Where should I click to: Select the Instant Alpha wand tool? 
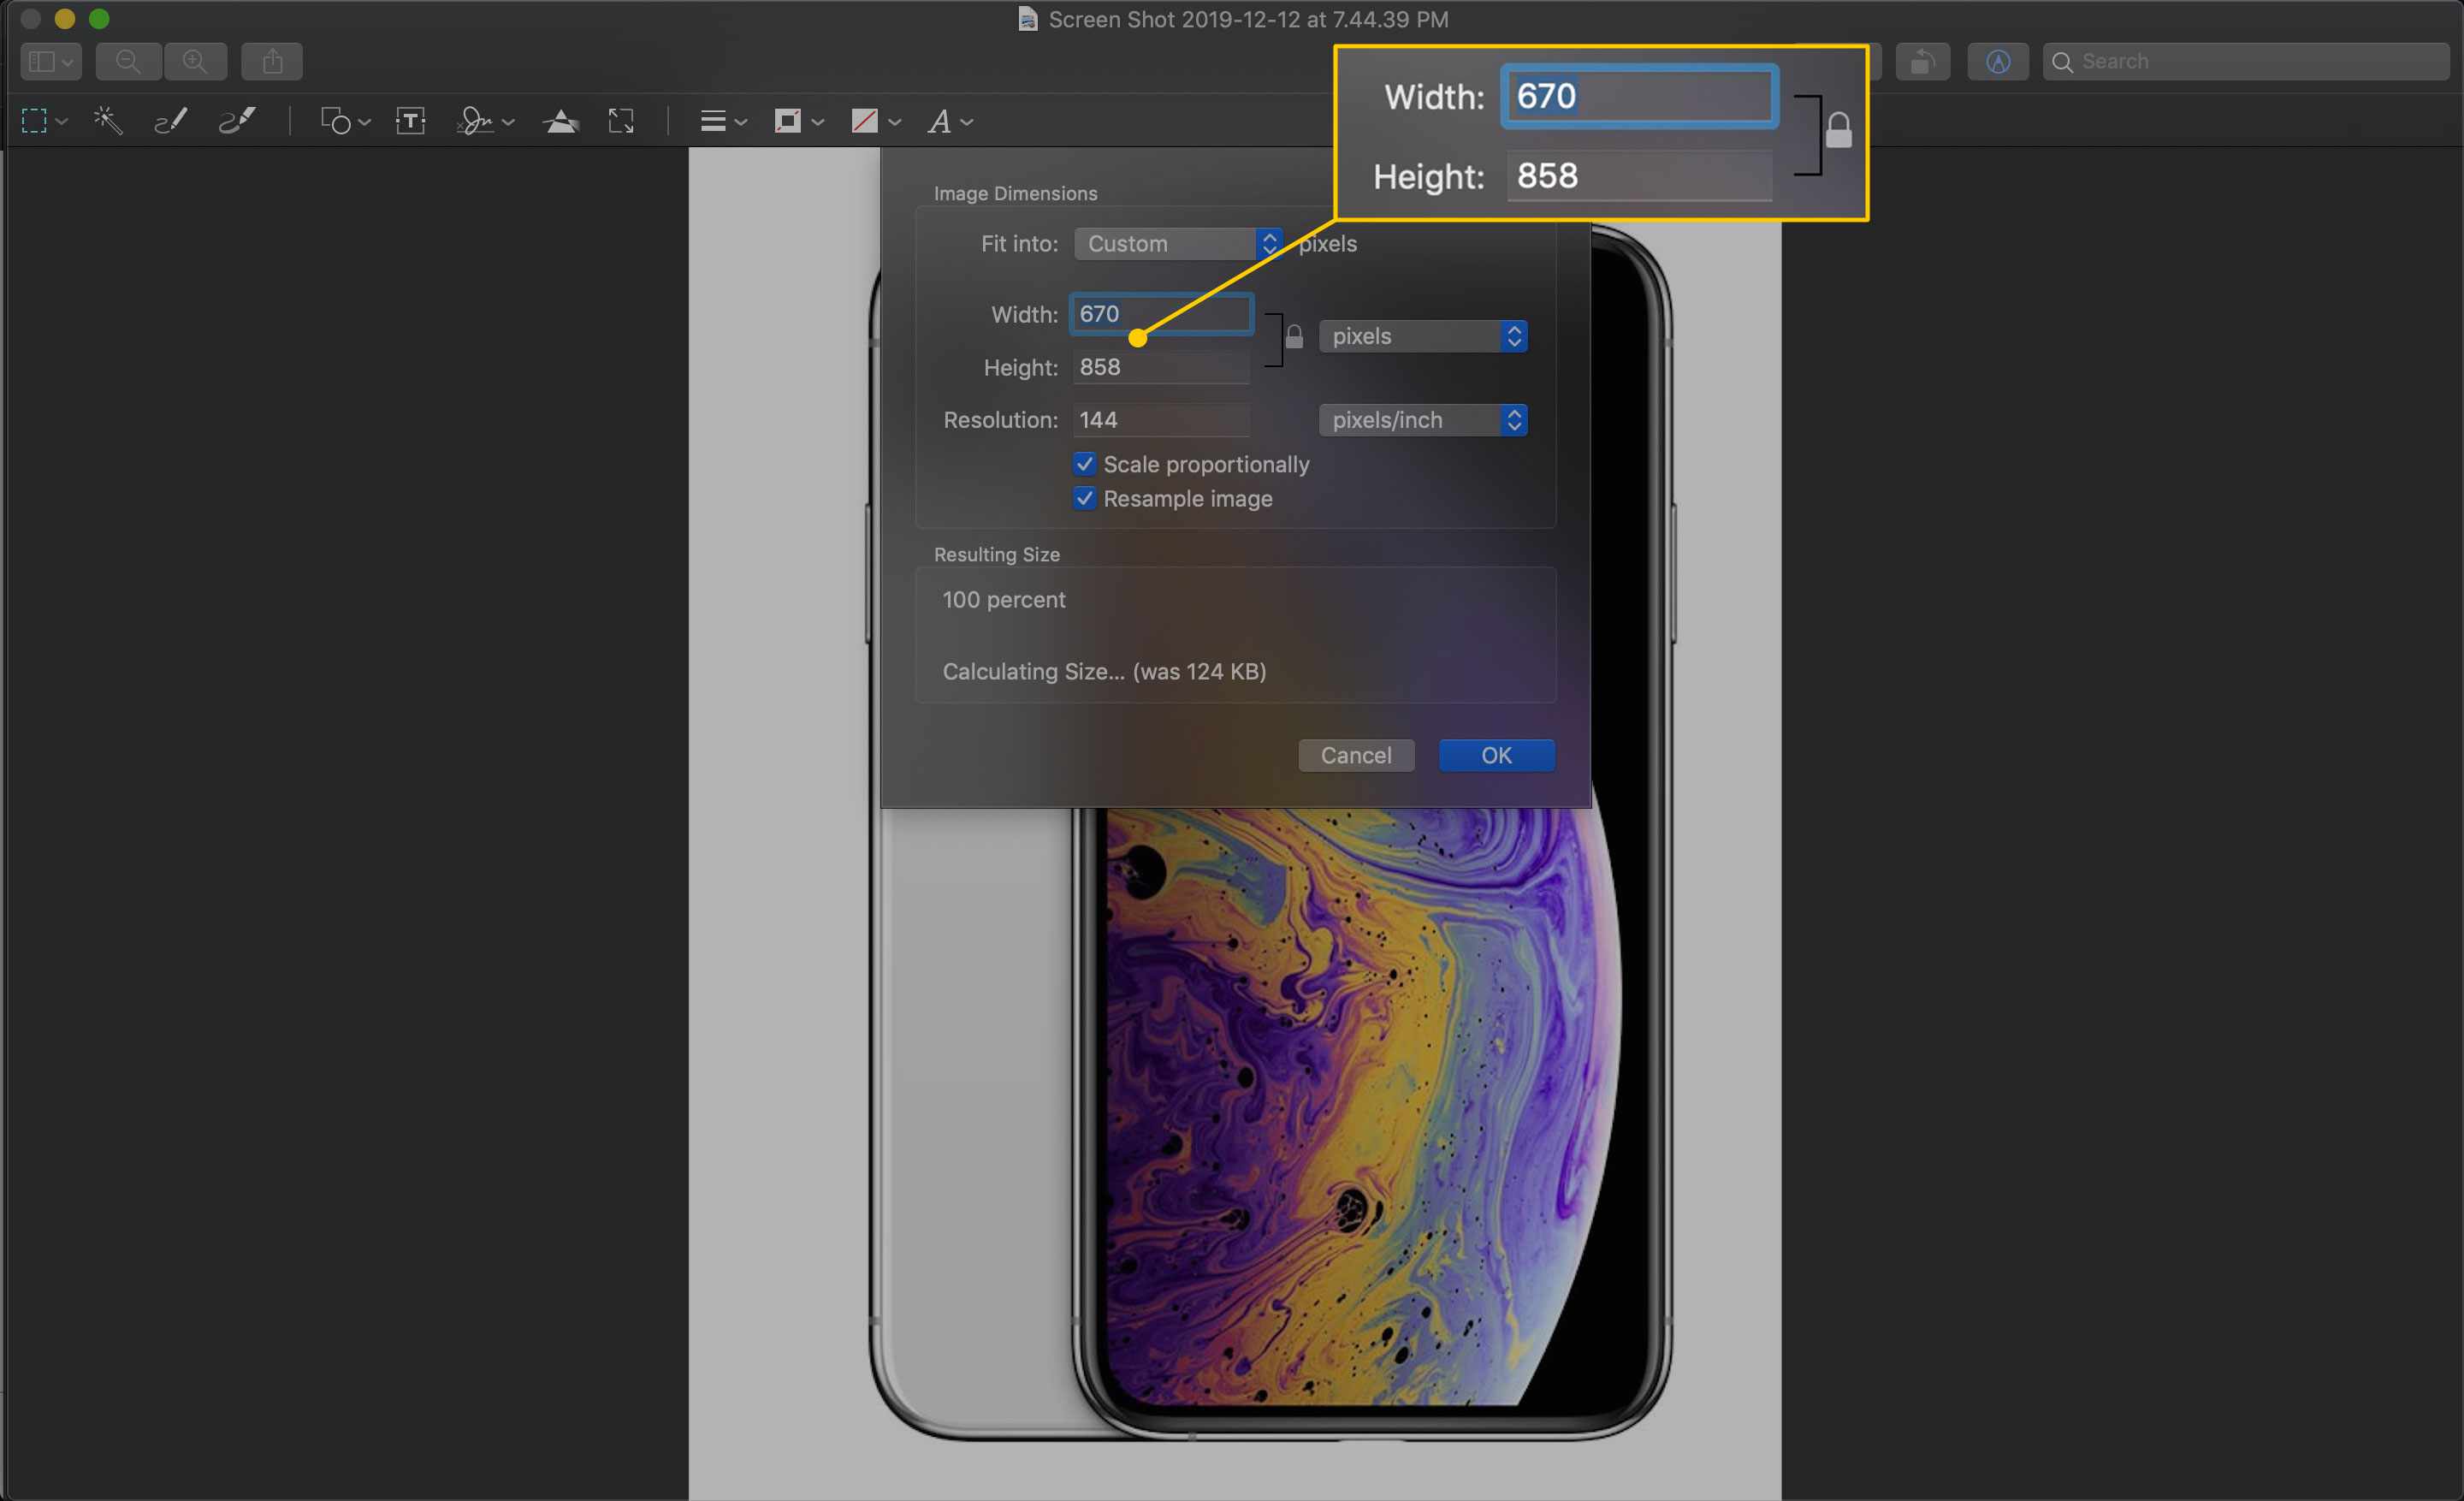coord(108,122)
